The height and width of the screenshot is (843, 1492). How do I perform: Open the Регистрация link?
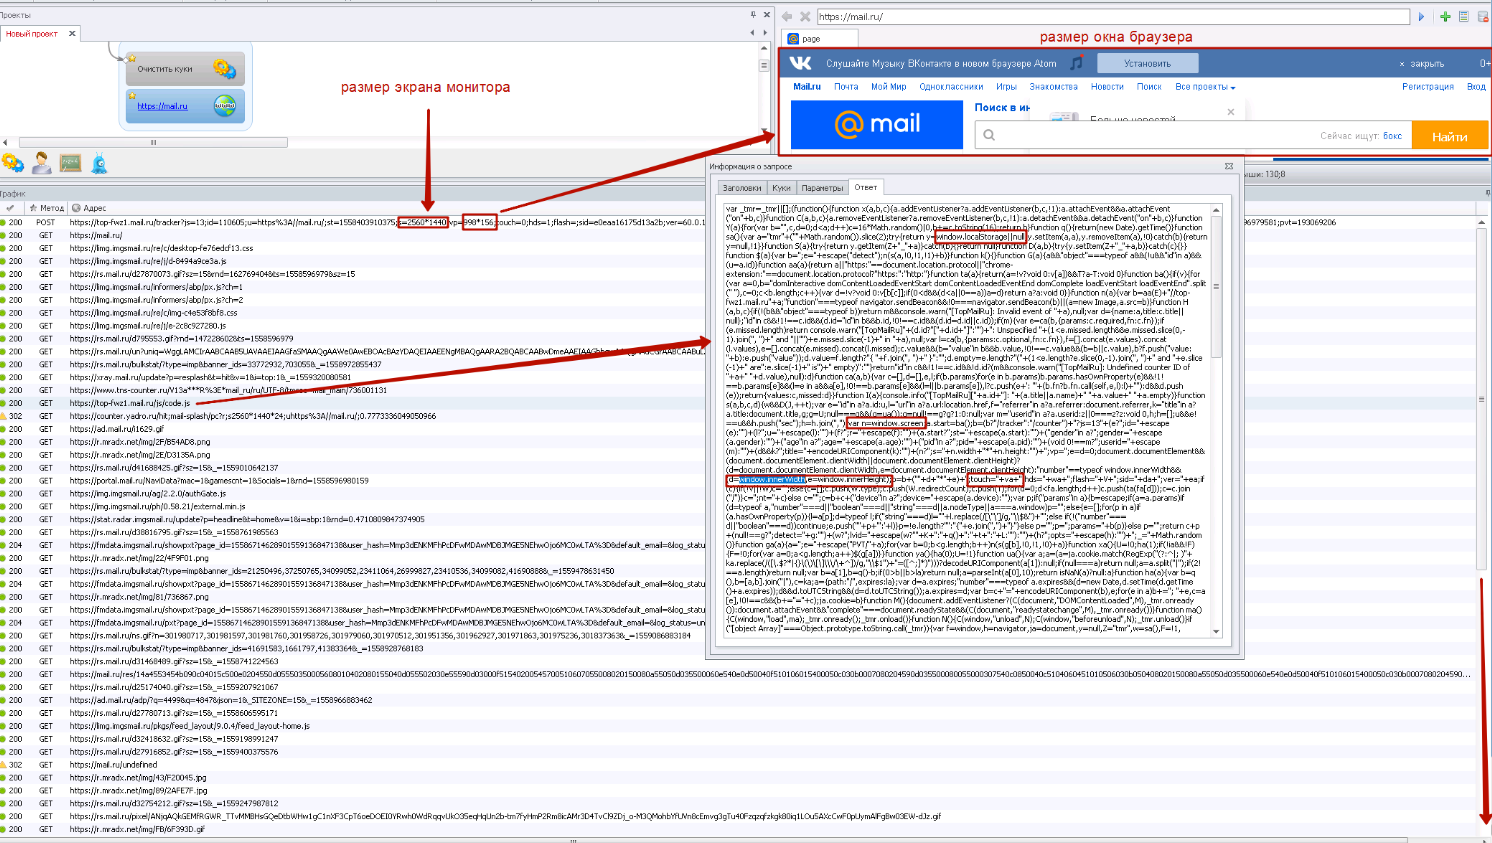(1428, 87)
